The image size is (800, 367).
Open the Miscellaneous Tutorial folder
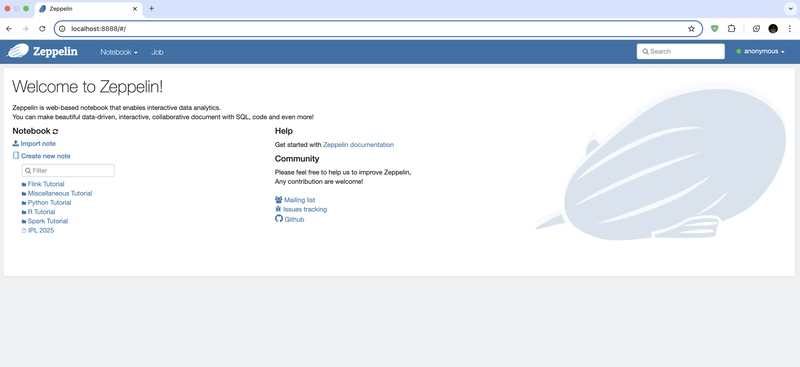tap(60, 193)
